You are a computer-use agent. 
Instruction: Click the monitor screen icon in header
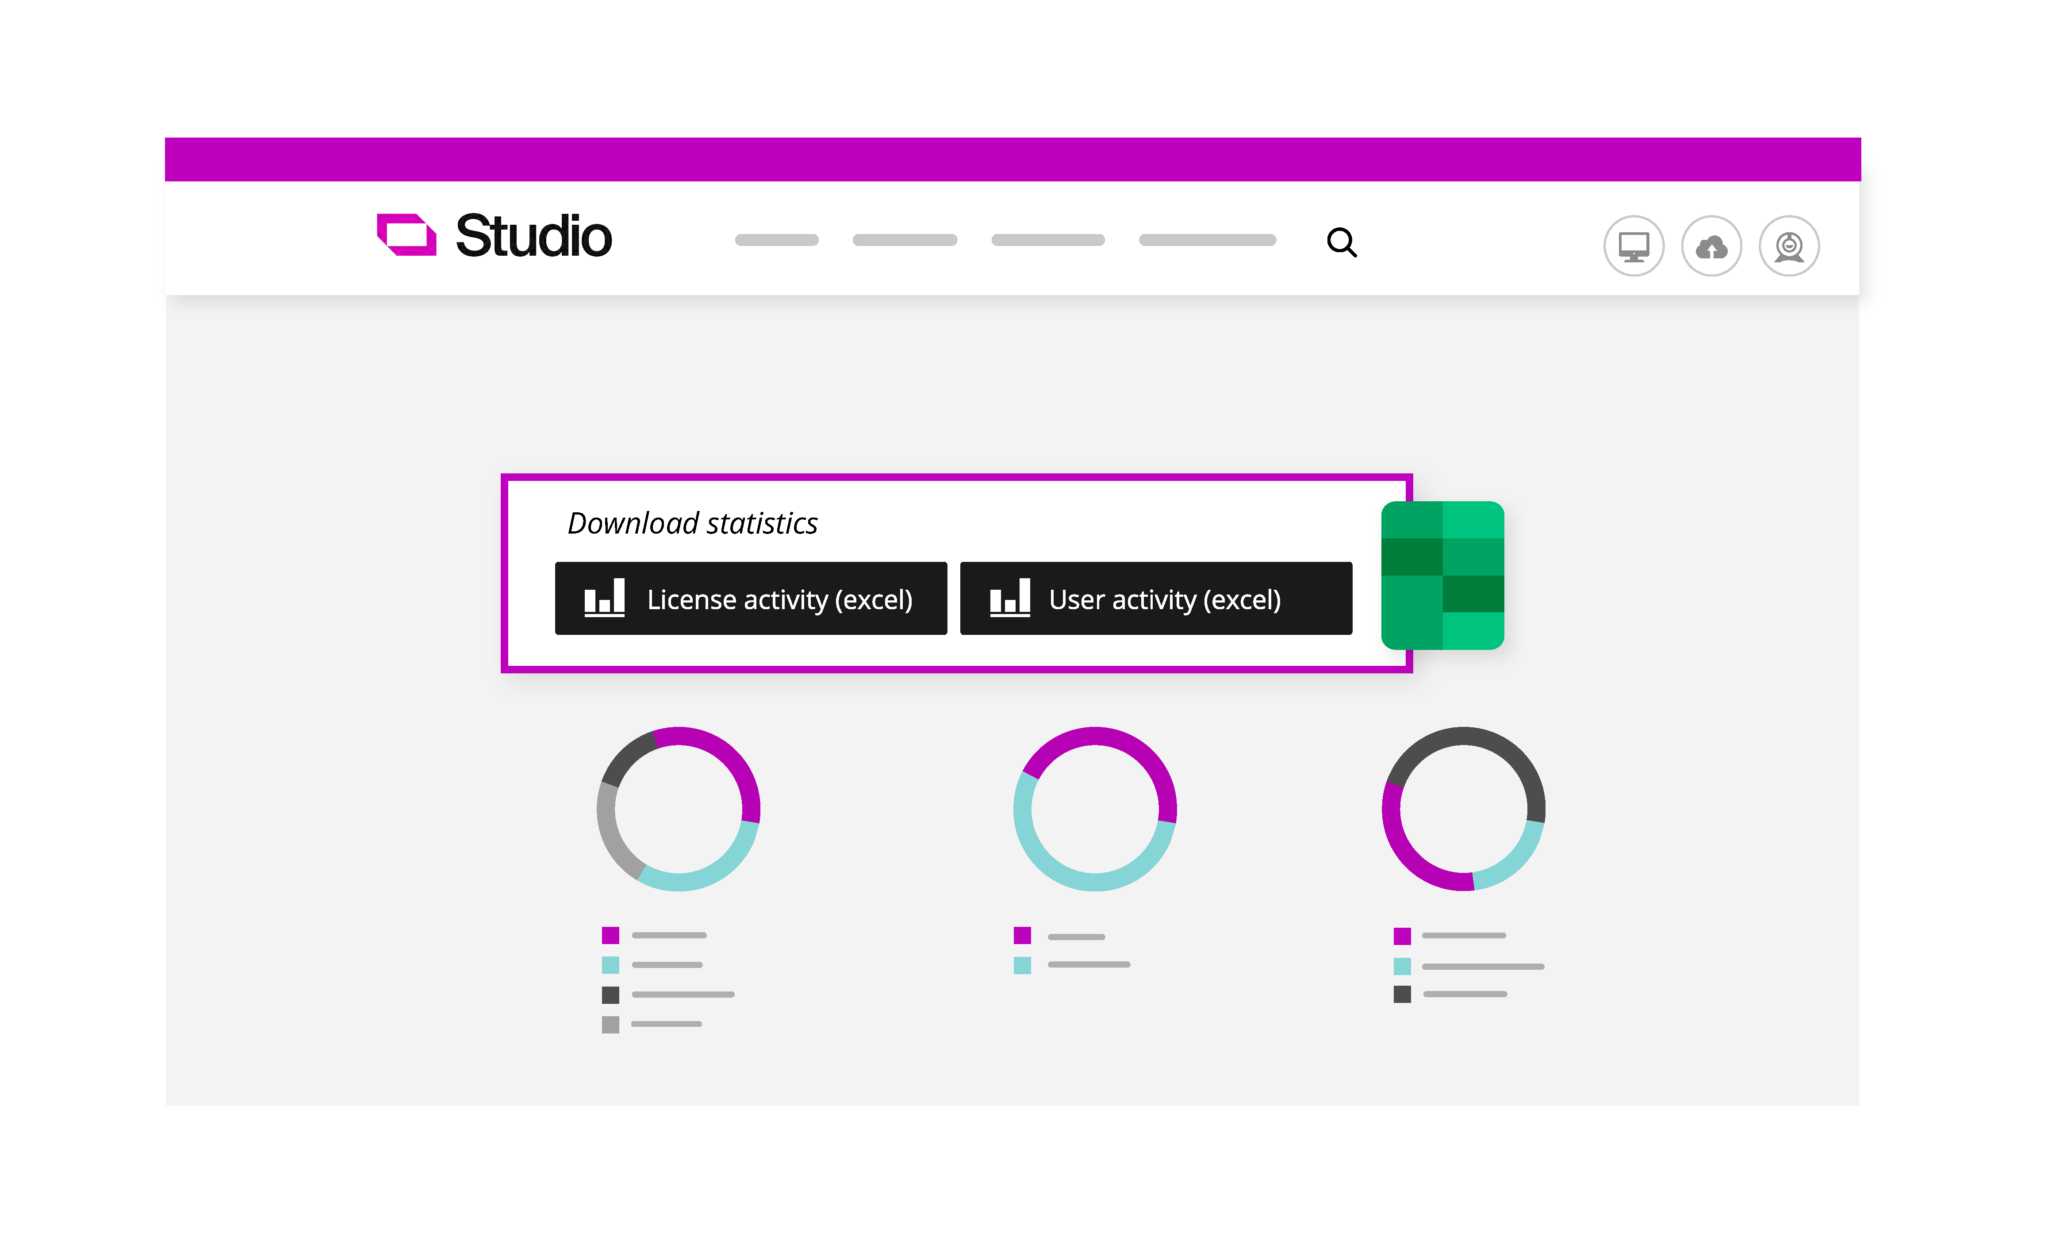pos(1634,246)
